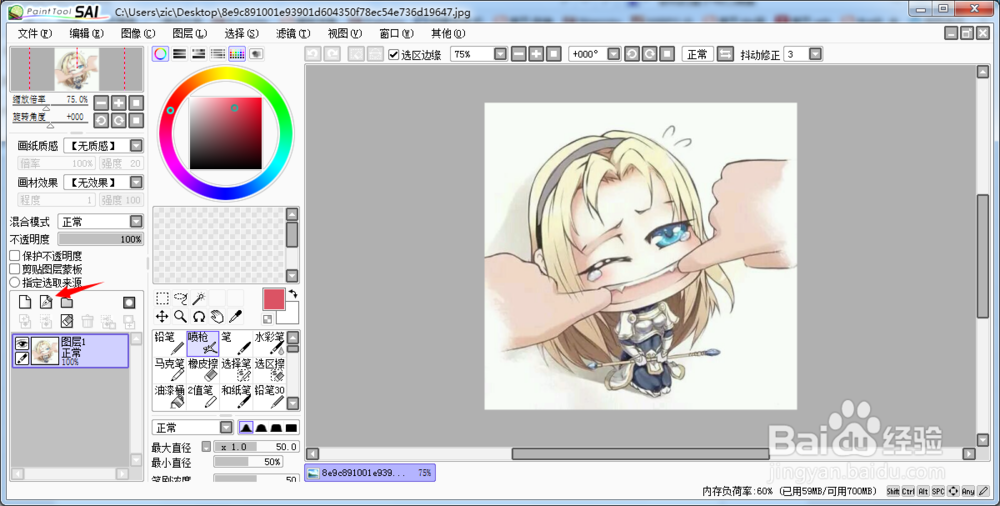
Task: Create a new normal layer
Action: click(25, 302)
